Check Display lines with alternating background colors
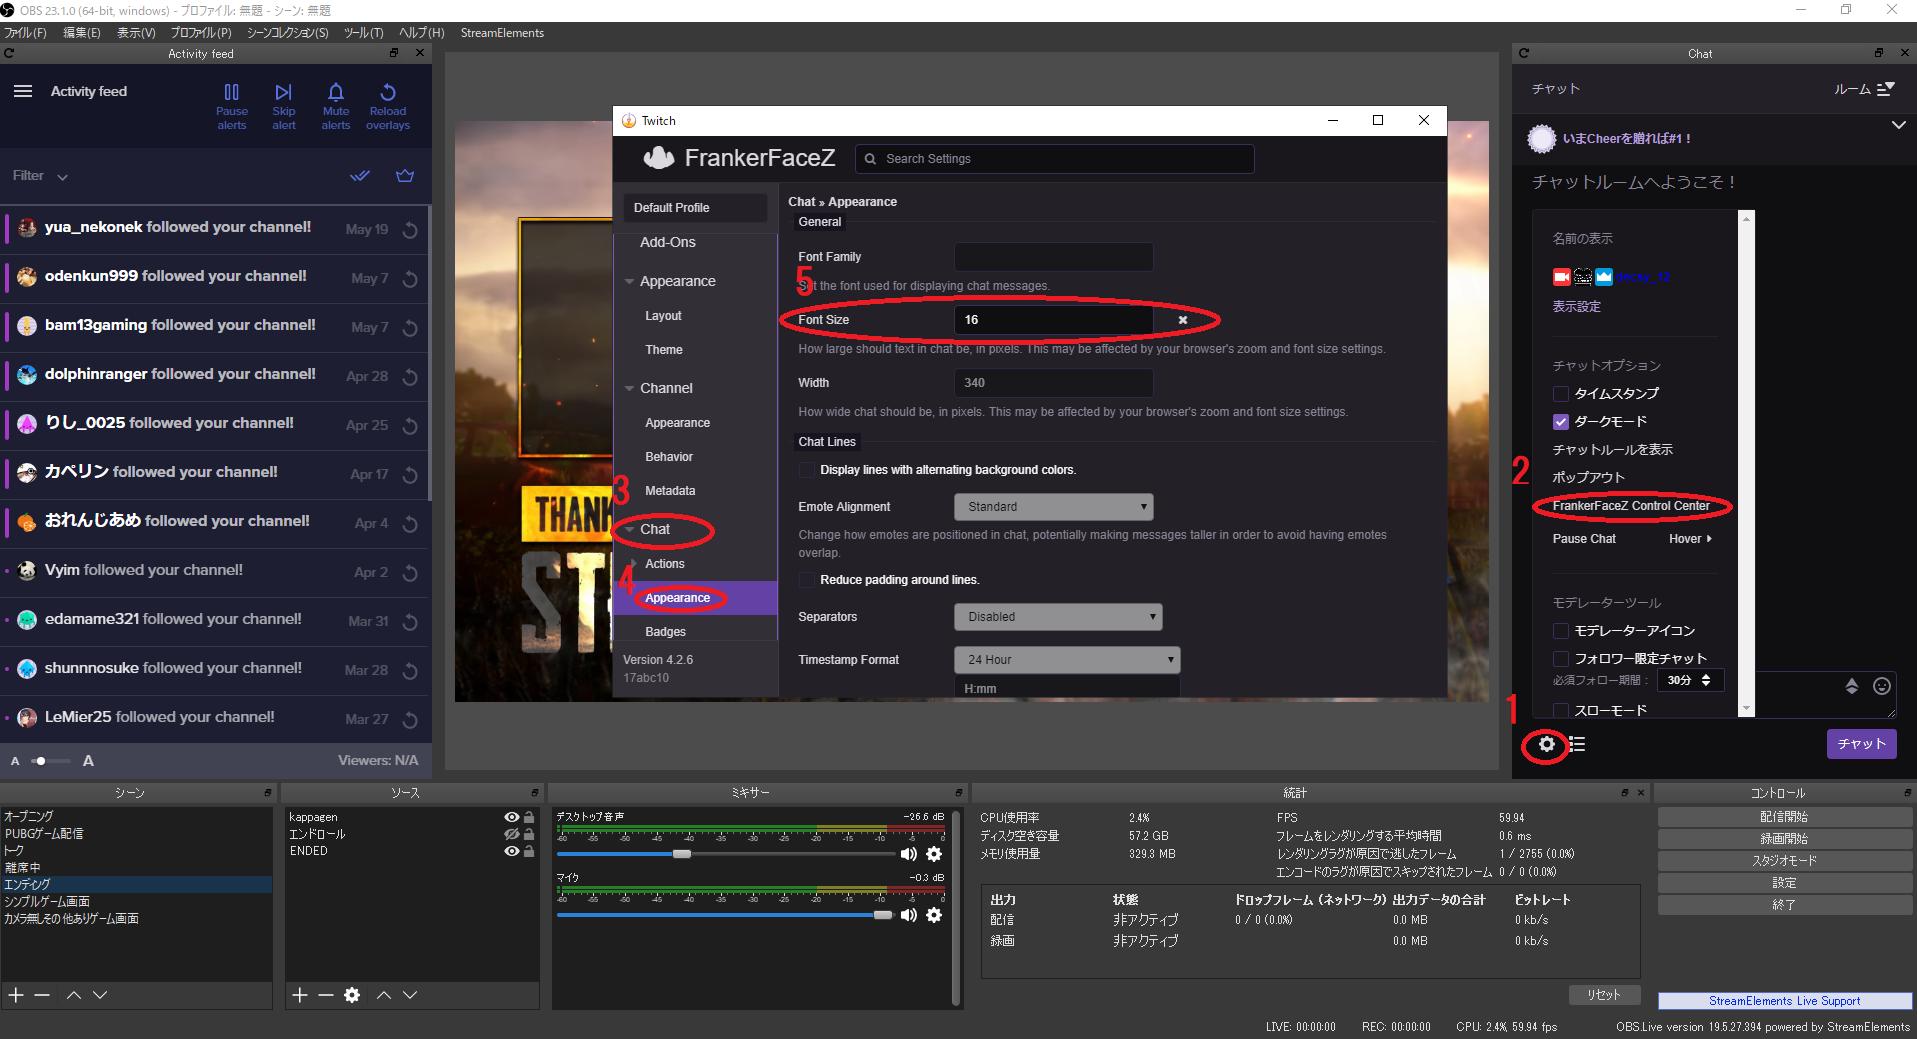Viewport: 1917px width, 1039px height. click(806, 470)
